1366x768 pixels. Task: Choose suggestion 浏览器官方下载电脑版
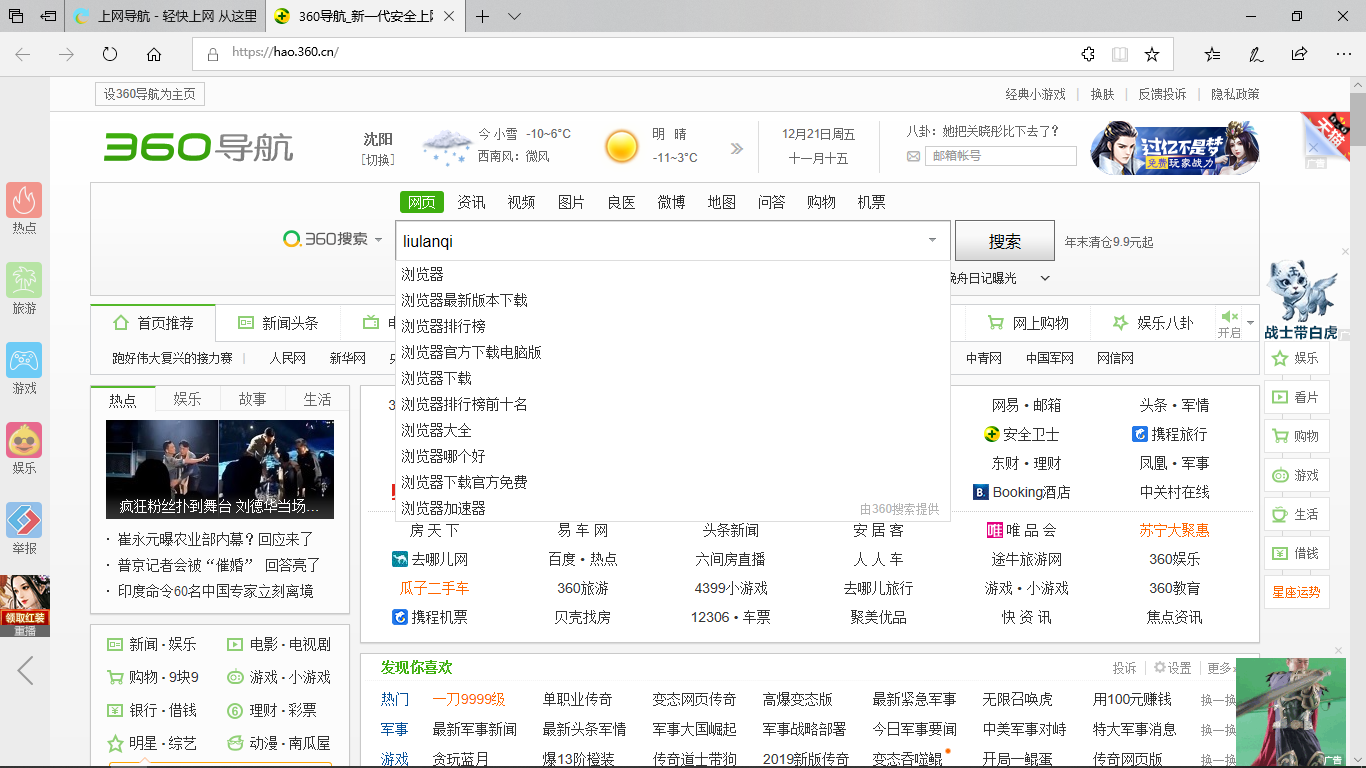click(x=672, y=352)
